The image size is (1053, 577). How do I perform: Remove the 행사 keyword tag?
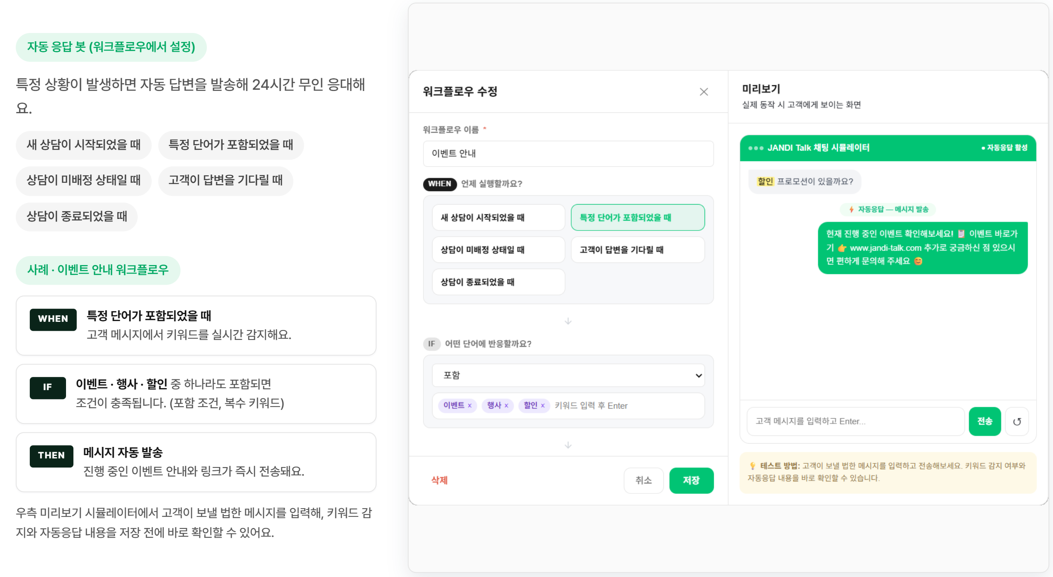tap(506, 406)
